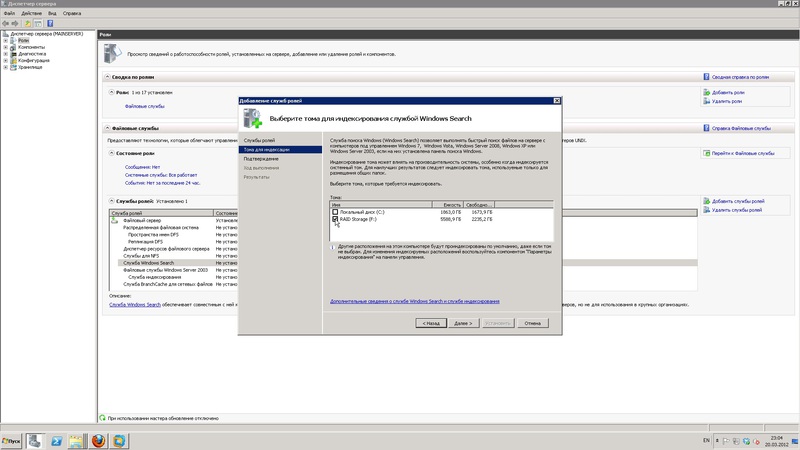Collapse the Сводка по ролям section
The width and height of the screenshot is (800, 450).
(x=107, y=77)
